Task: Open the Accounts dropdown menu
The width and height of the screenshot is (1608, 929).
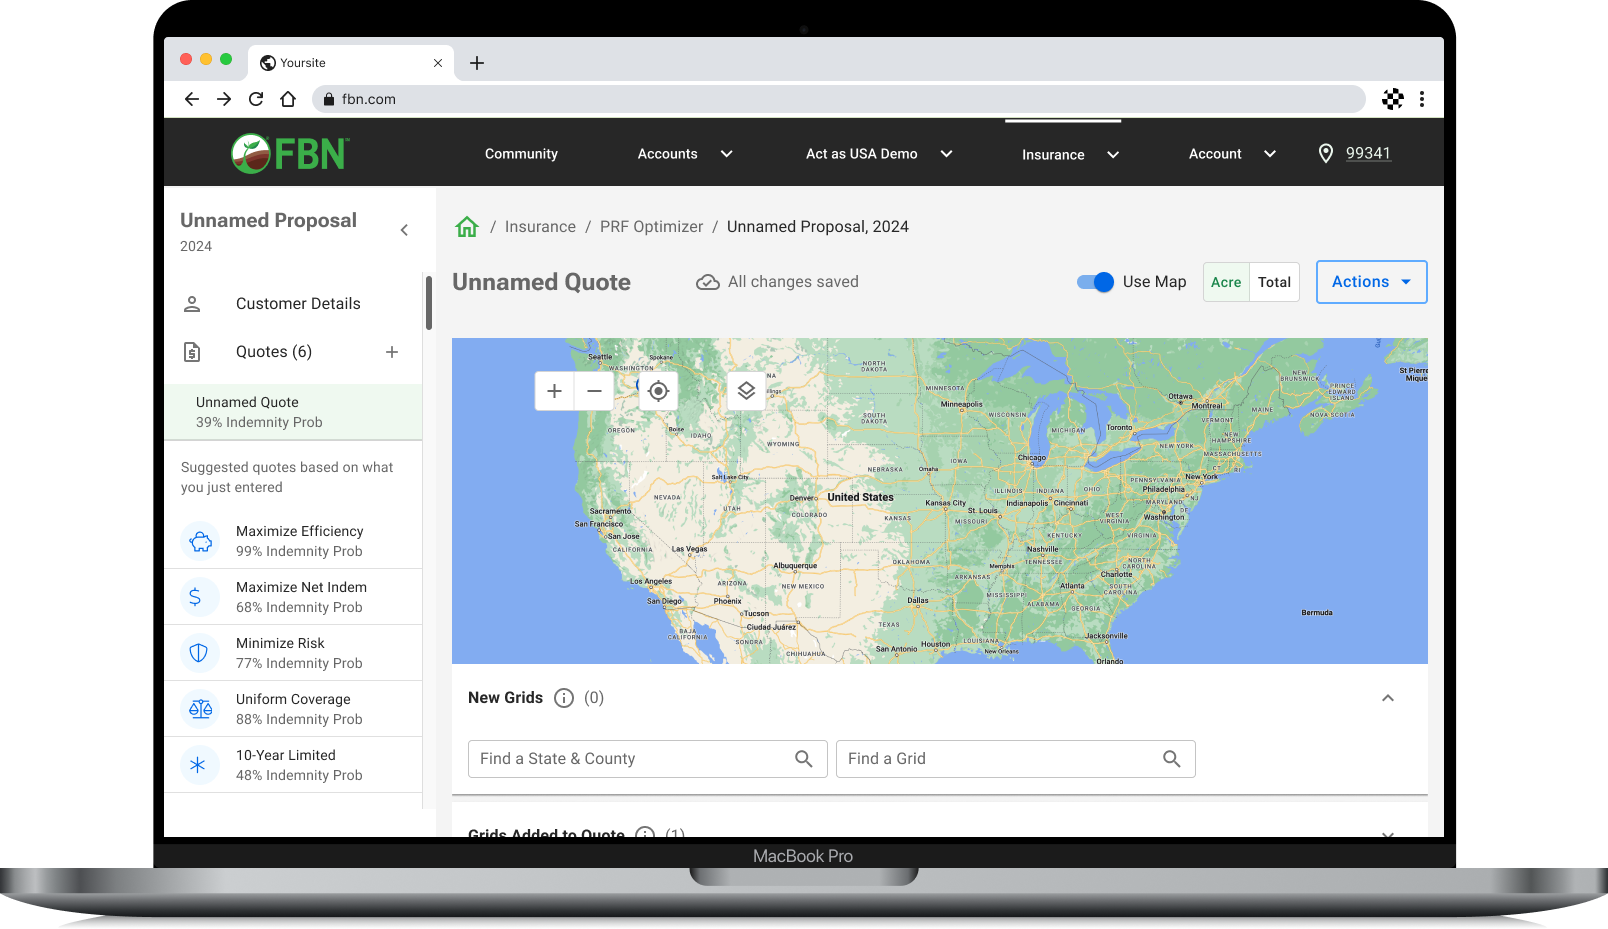Action: point(685,154)
